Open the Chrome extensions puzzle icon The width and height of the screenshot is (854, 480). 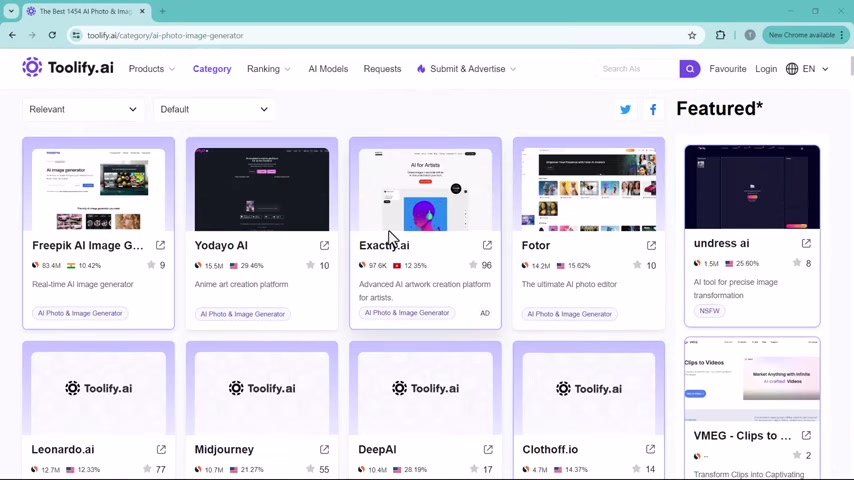pos(720,35)
